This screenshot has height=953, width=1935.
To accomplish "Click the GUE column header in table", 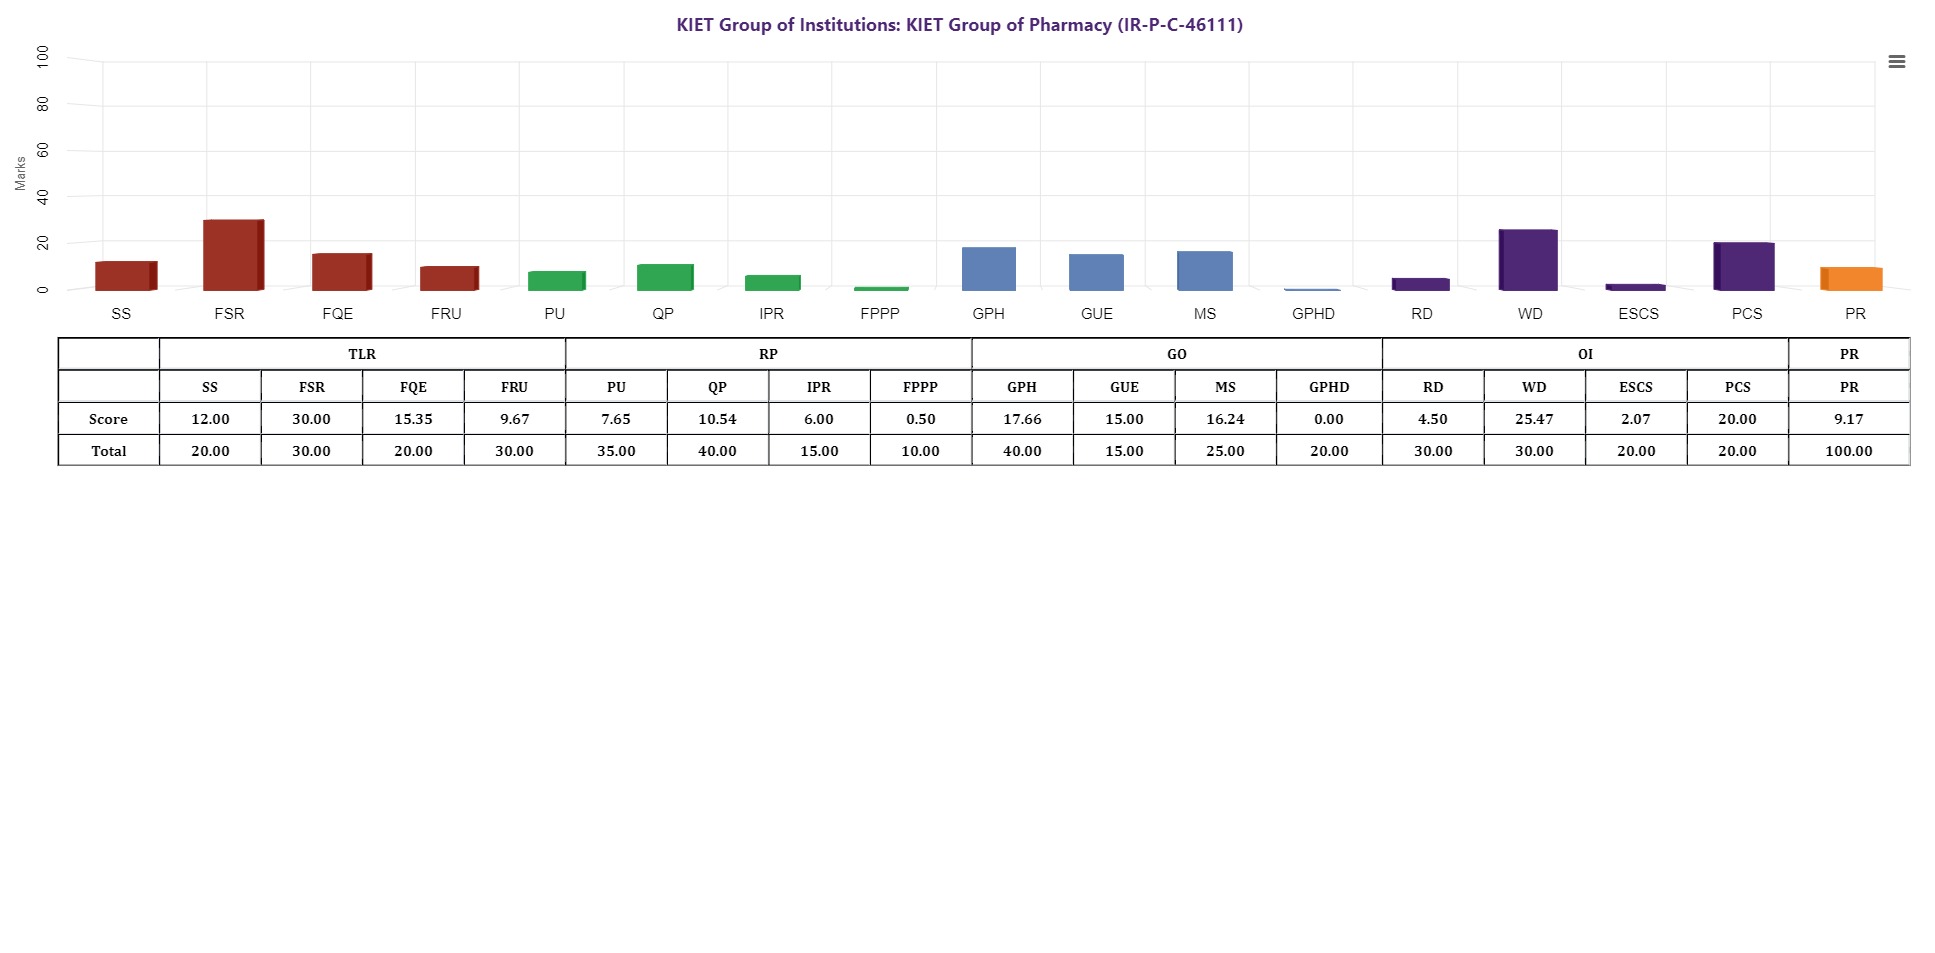I will point(1124,387).
